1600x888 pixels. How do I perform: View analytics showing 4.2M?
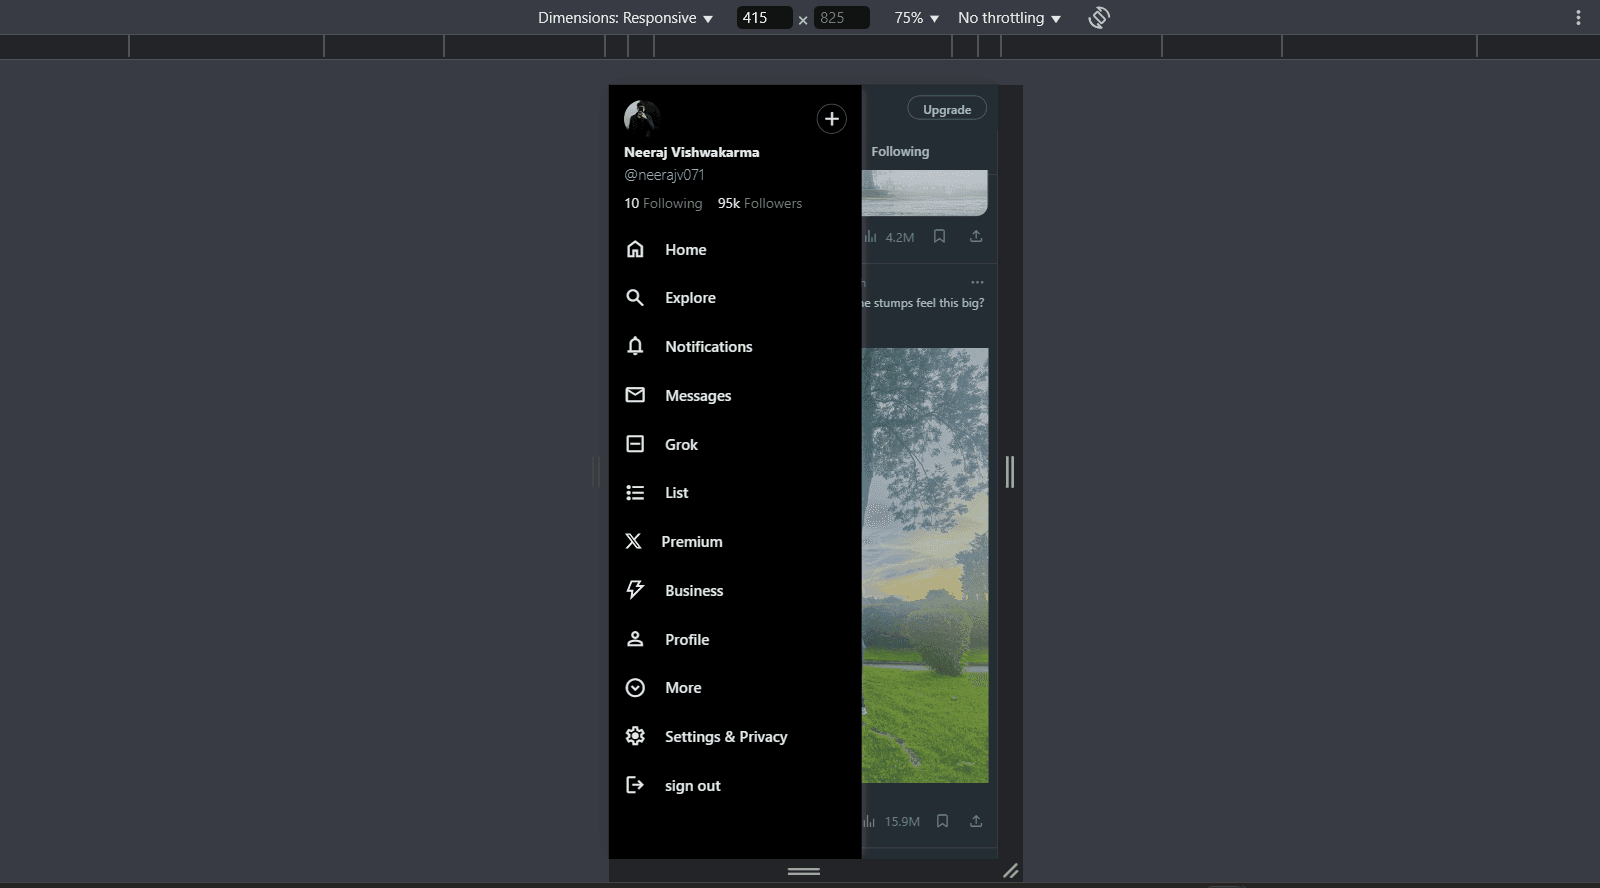(x=889, y=237)
